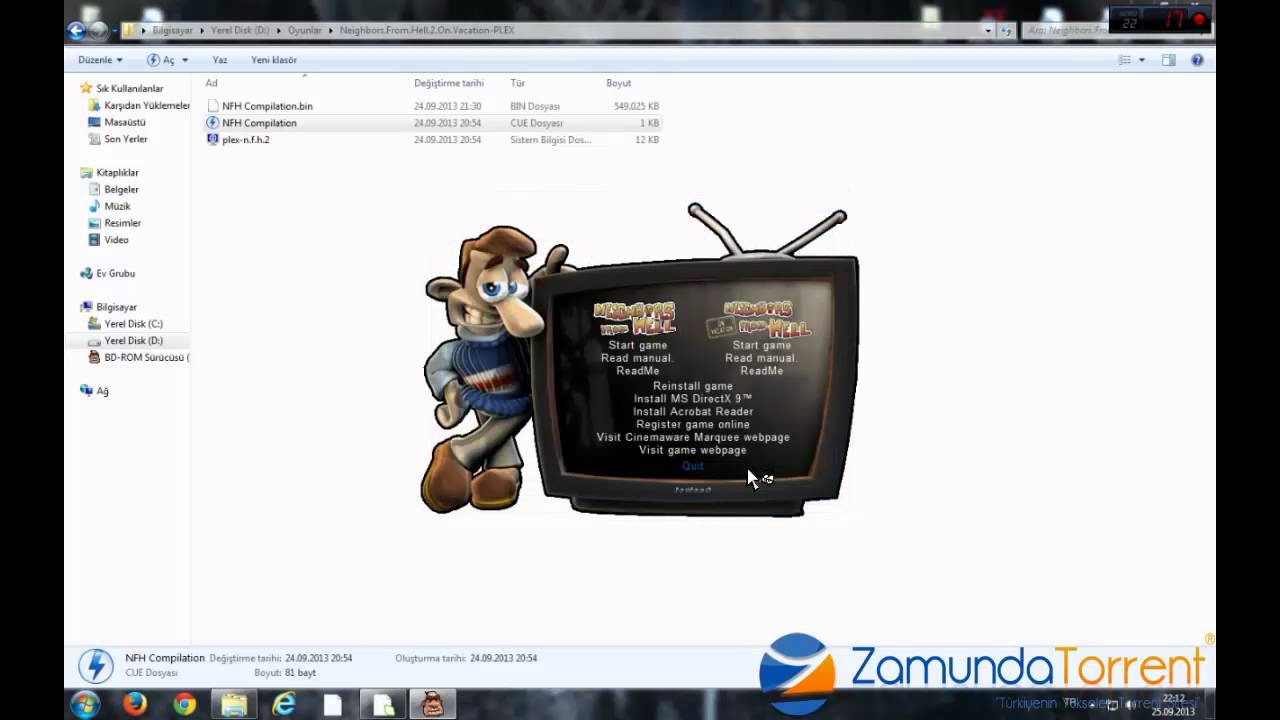This screenshot has height=720, width=1280.
Task: Open the Düzenle dropdown menu
Action: (100, 60)
